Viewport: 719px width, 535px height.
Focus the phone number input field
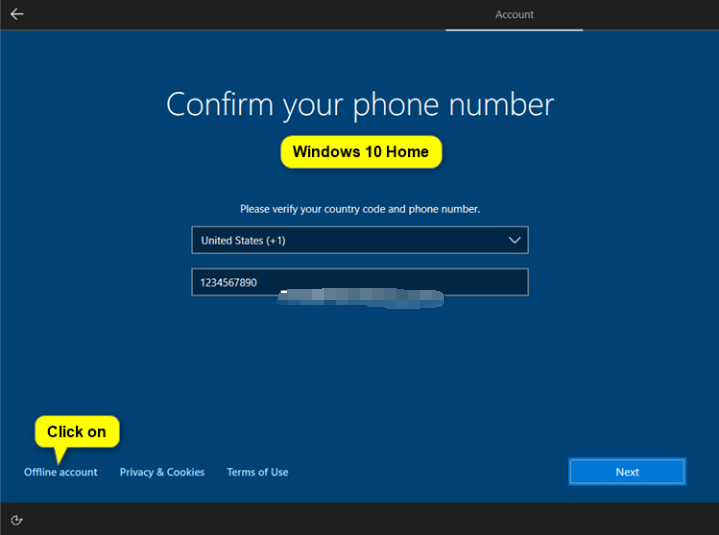(x=359, y=283)
